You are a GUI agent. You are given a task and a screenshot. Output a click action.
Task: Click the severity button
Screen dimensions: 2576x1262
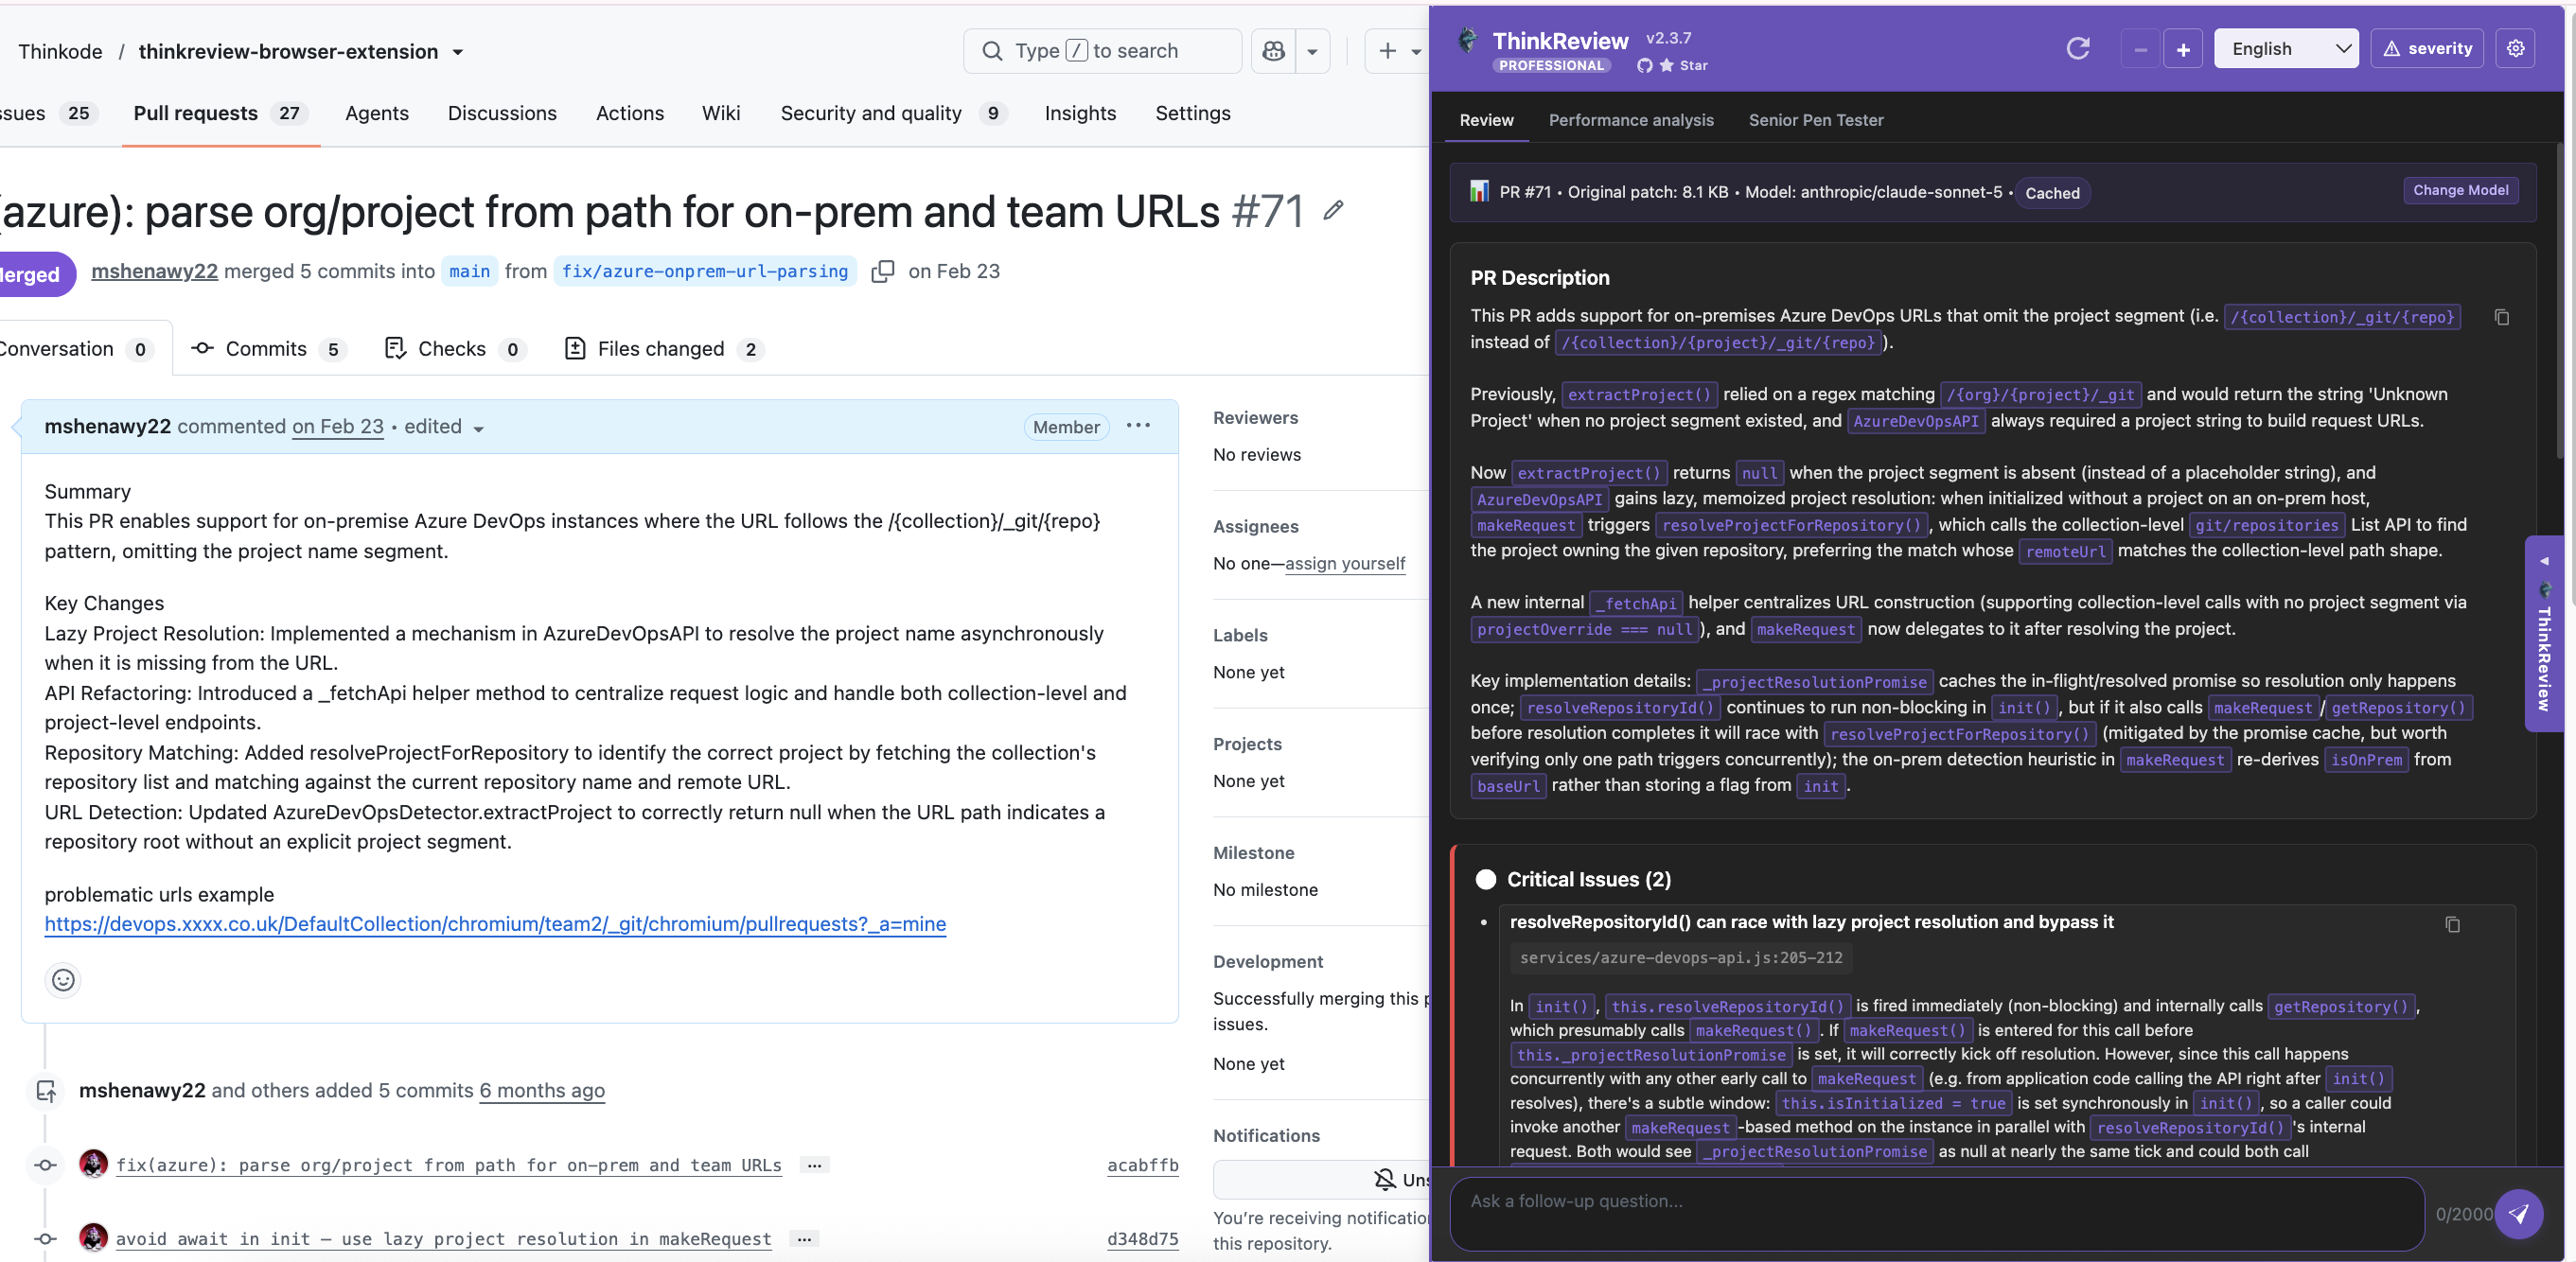pos(2427,49)
